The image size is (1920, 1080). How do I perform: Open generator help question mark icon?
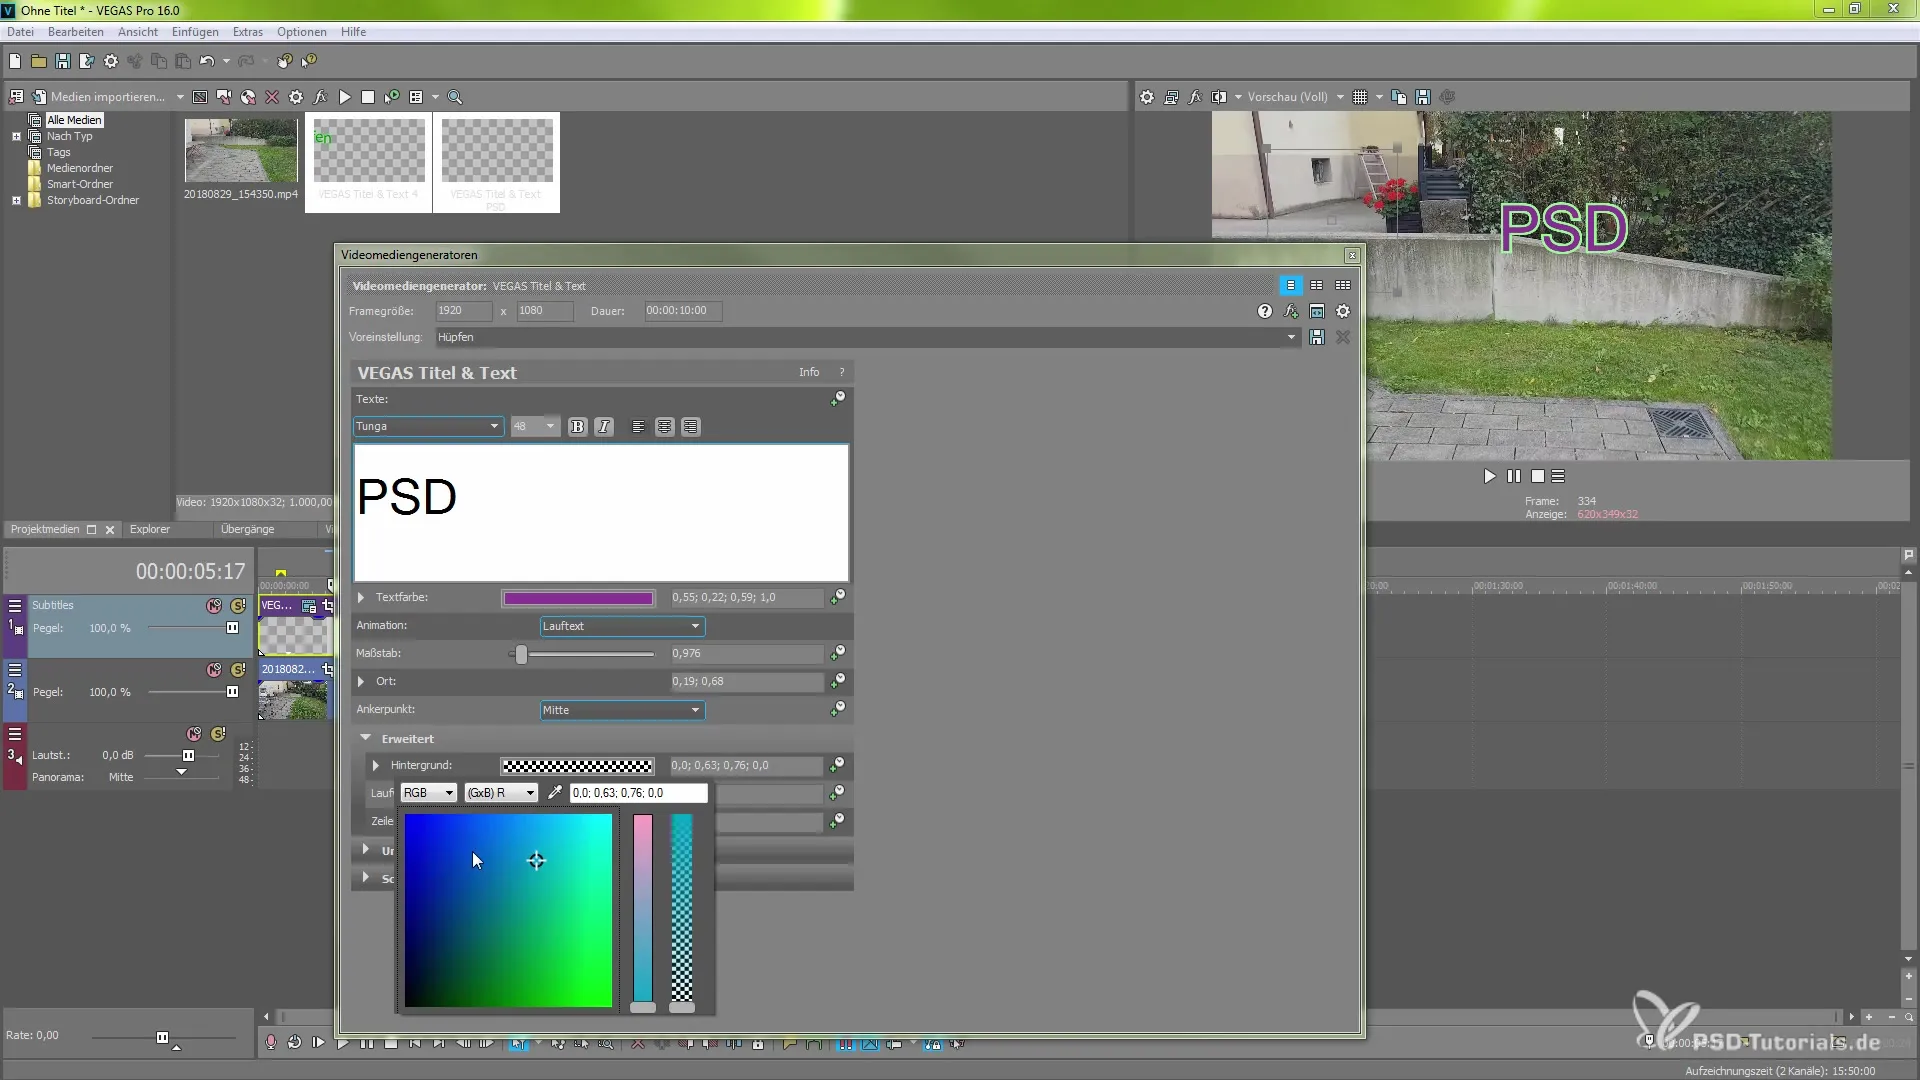click(x=1265, y=311)
